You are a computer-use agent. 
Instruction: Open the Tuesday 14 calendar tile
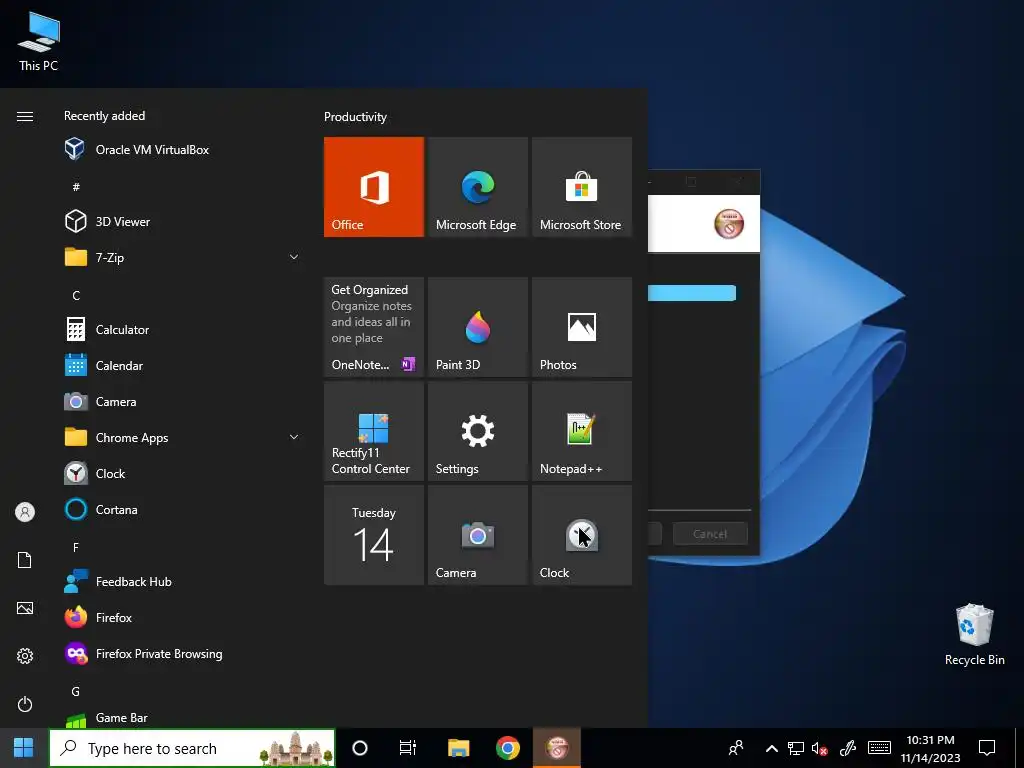pos(374,535)
